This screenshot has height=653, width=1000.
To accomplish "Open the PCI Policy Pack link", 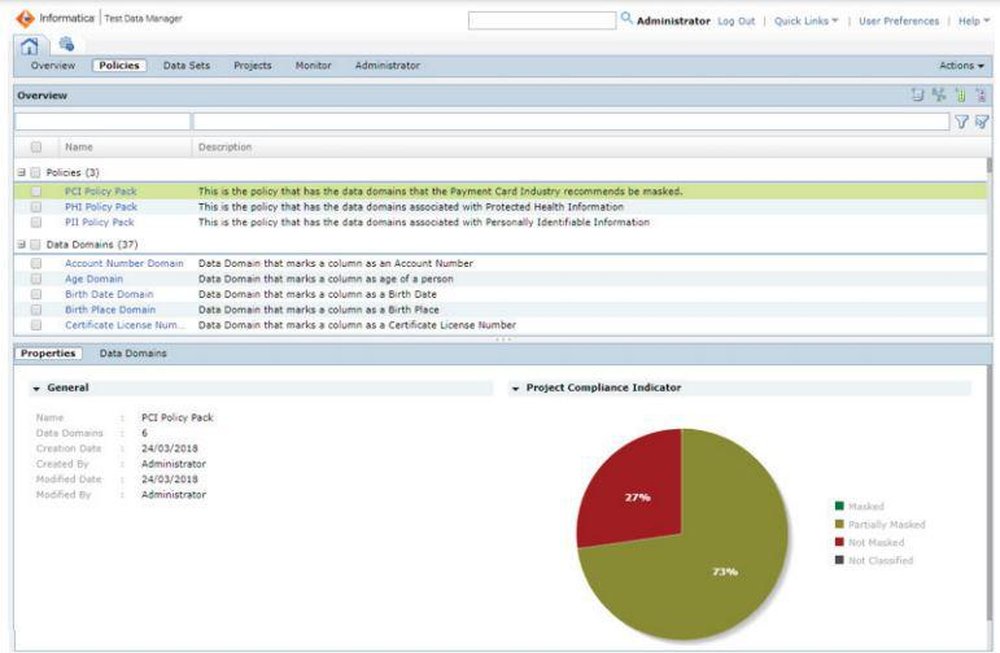I will point(101,191).
